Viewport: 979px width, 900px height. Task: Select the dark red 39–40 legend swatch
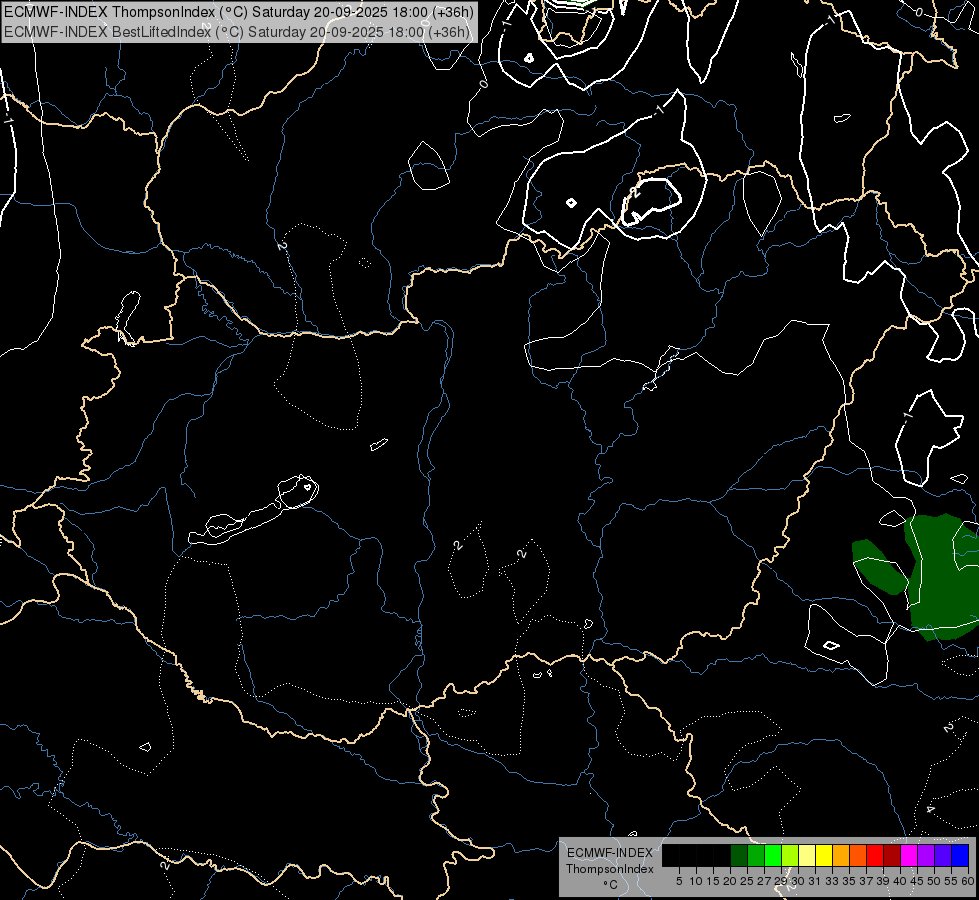[x=892, y=855]
